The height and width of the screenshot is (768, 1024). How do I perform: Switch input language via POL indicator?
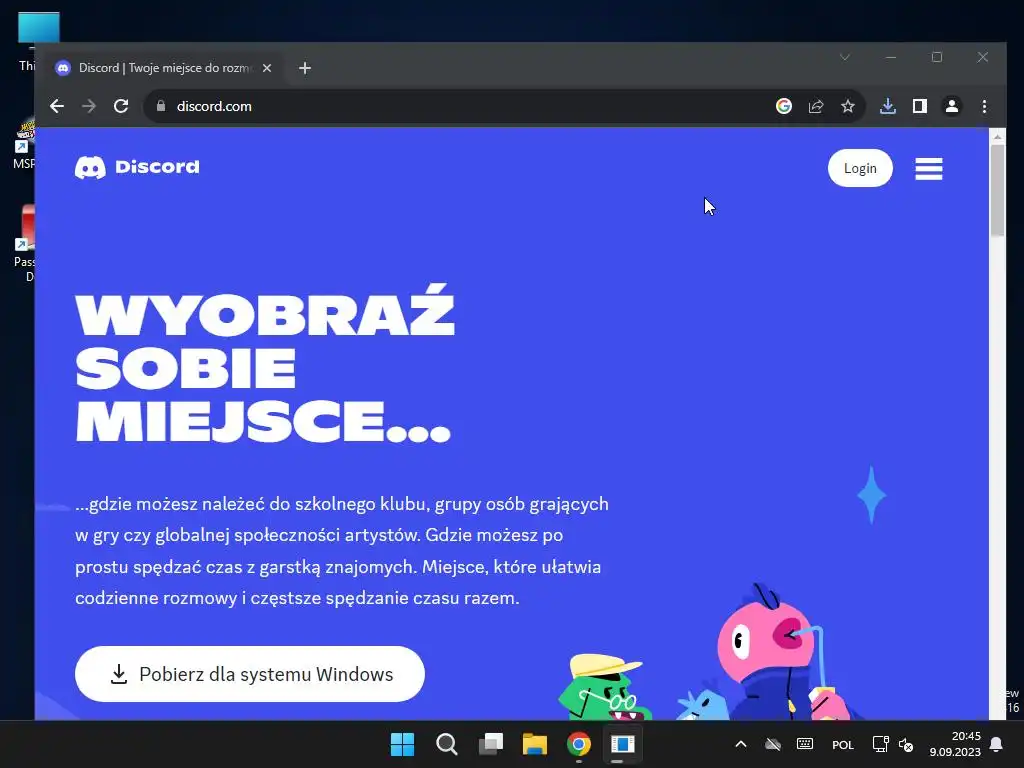[842, 744]
